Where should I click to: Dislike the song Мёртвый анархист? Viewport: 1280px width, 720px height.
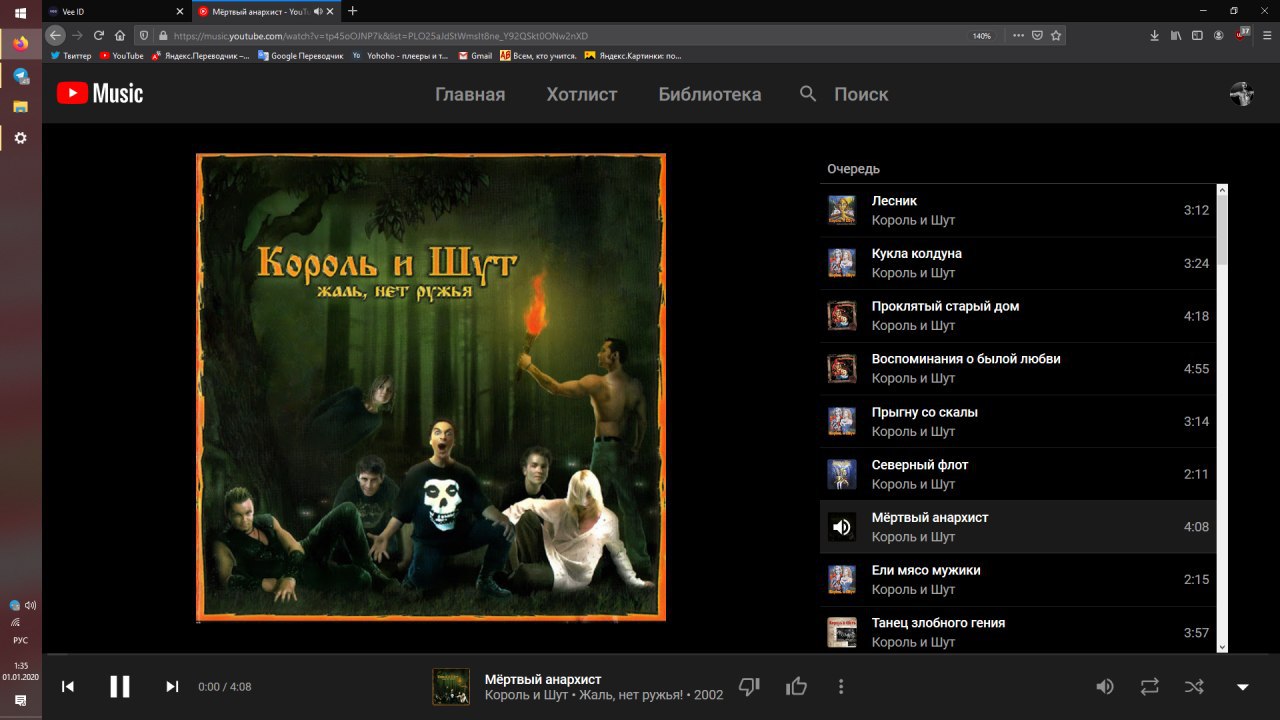[x=749, y=686]
